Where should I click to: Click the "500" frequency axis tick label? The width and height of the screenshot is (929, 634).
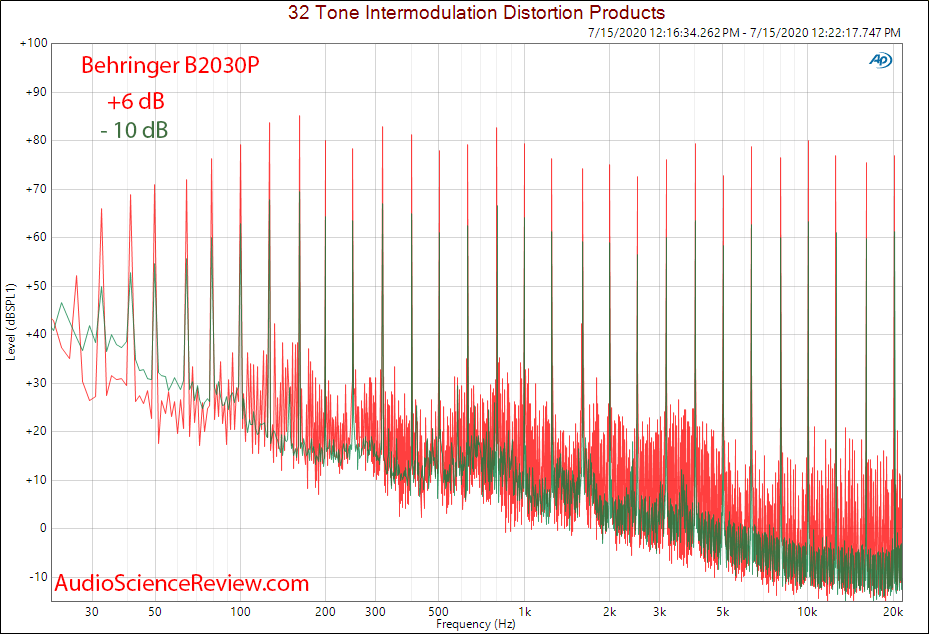click(x=438, y=612)
